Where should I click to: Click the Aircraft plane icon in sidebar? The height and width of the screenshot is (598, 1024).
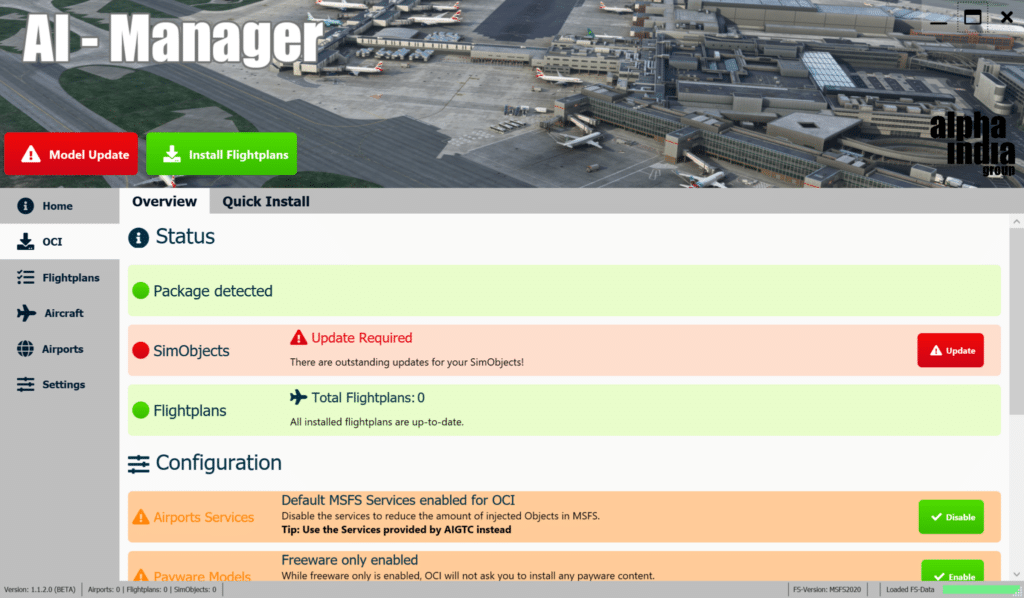(26, 313)
